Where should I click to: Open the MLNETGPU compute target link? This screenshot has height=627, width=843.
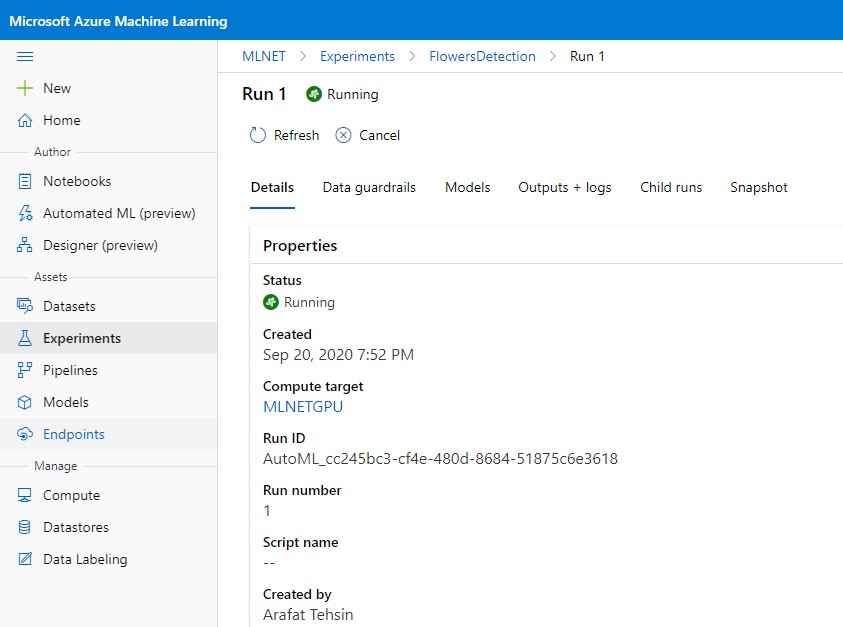click(x=302, y=406)
